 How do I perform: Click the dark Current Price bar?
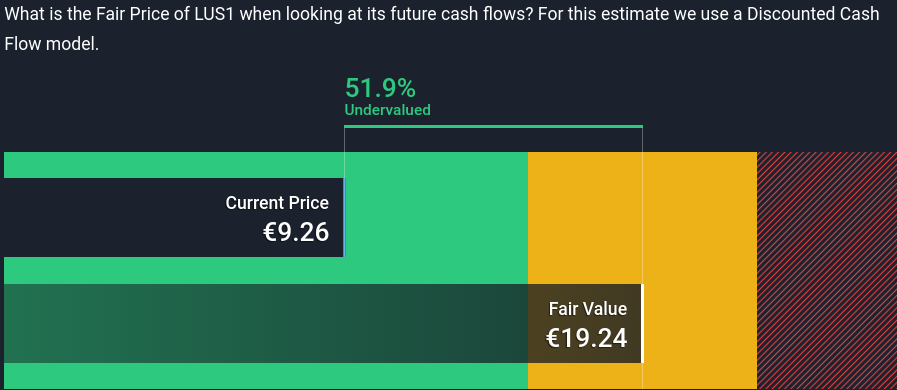tap(174, 217)
